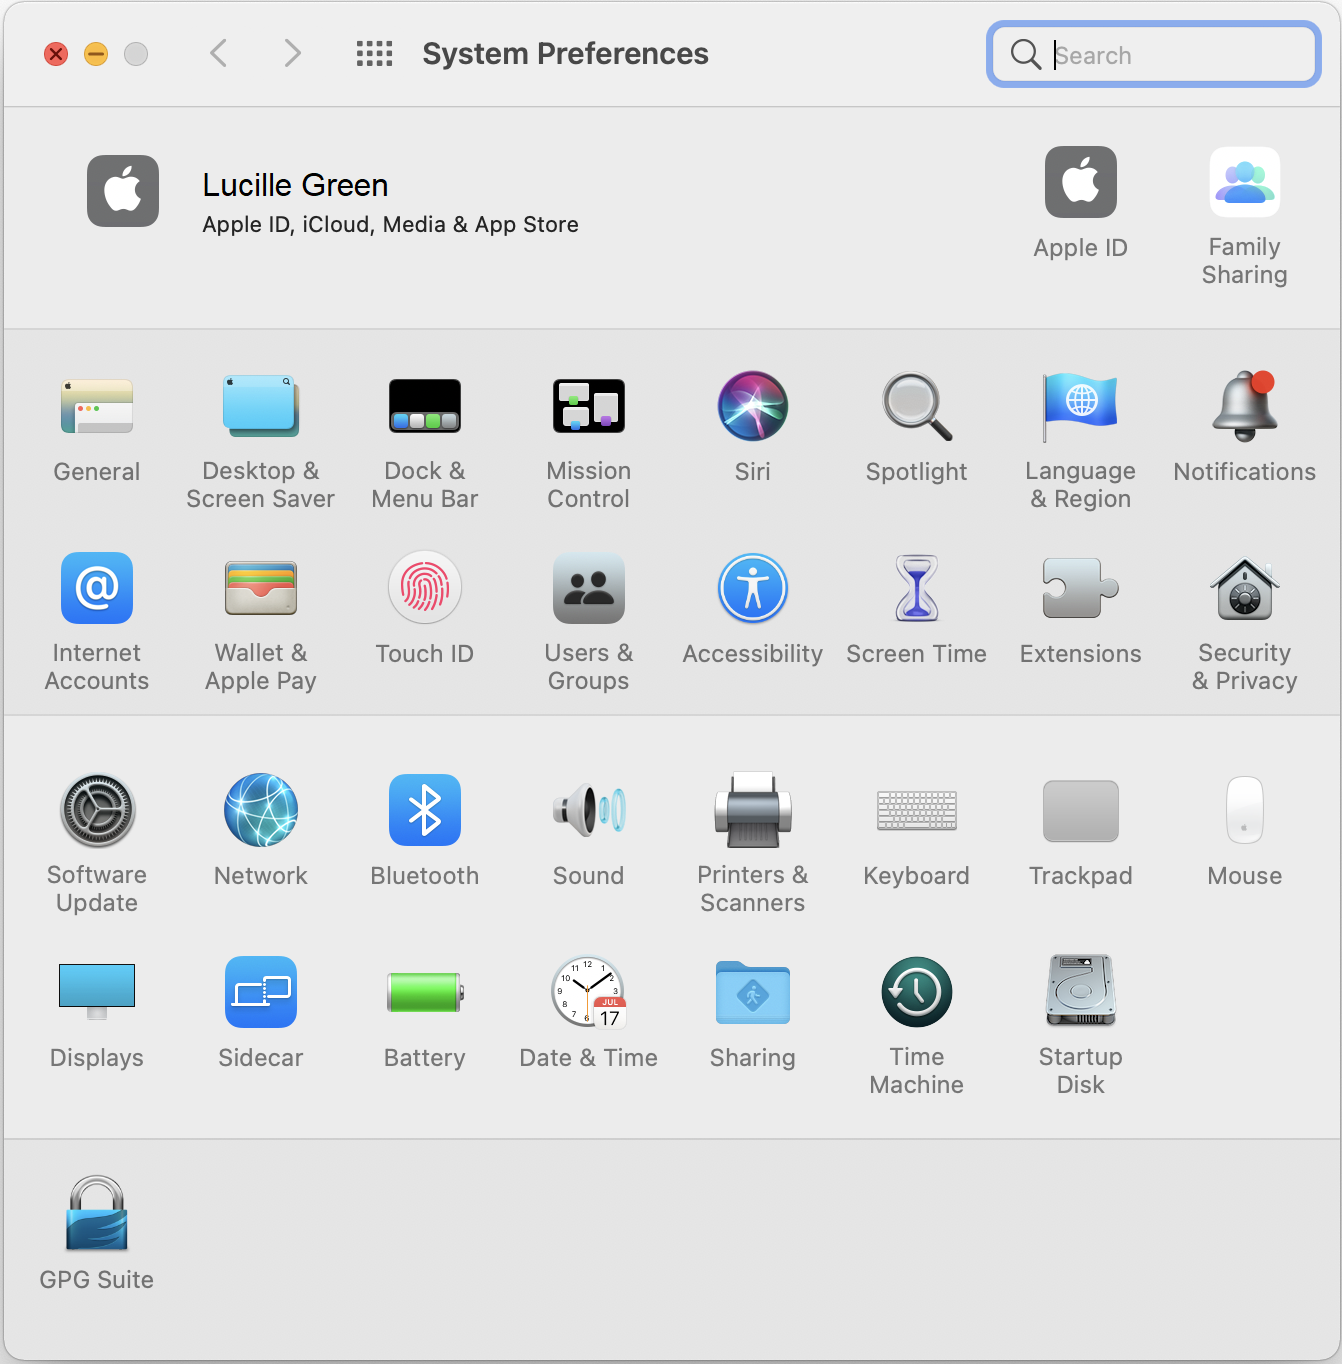1342x1364 pixels.
Task: Close the System Preferences window
Action: pos(56,54)
